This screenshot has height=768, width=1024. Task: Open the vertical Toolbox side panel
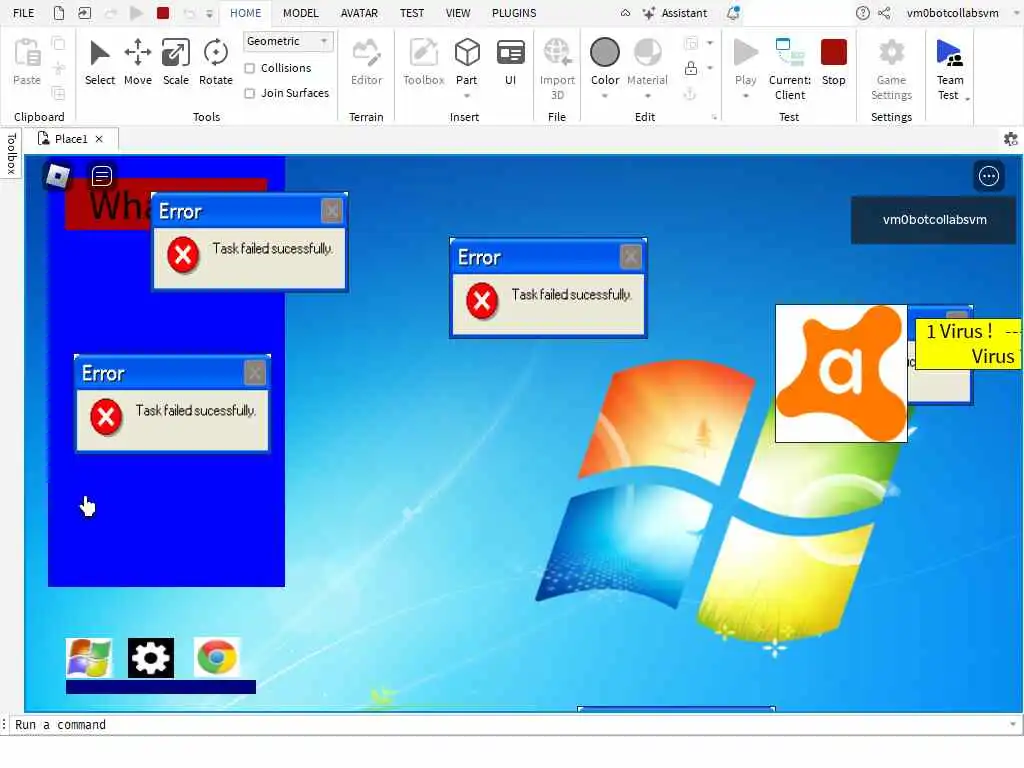pyautogui.click(x=11, y=153)
